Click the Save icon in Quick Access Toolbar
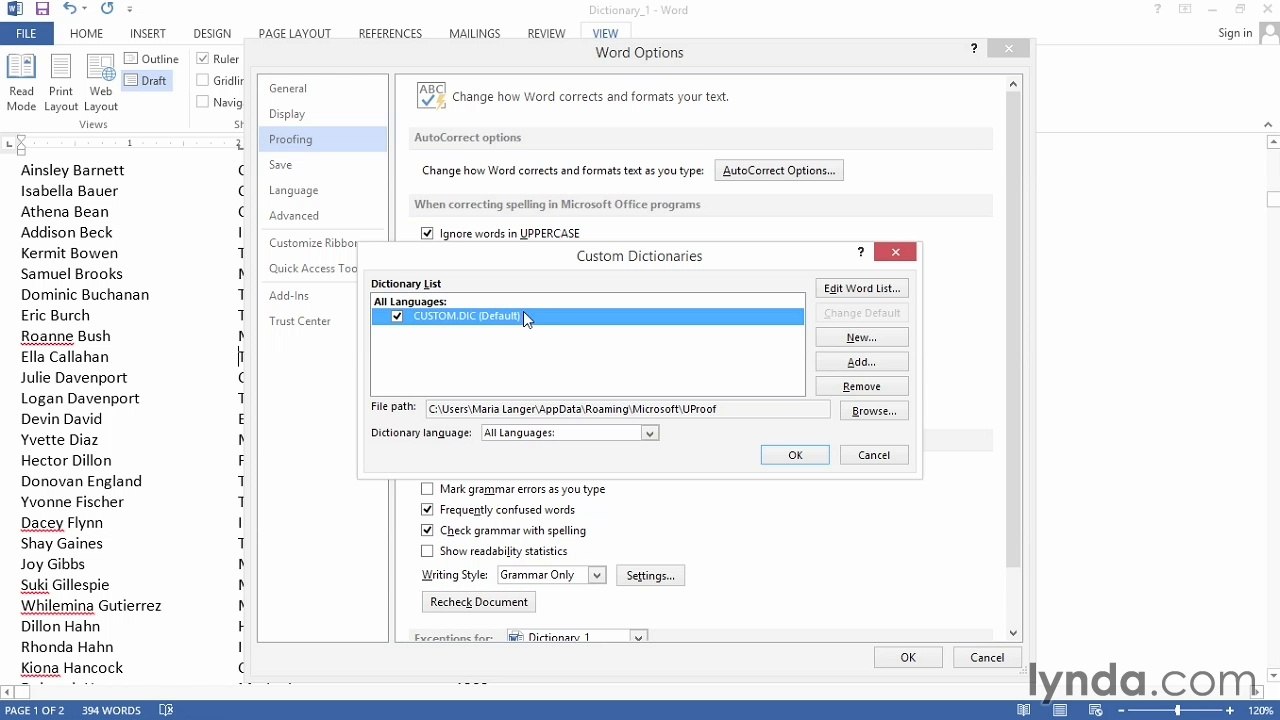1280x720 pixels. [42, 9]
